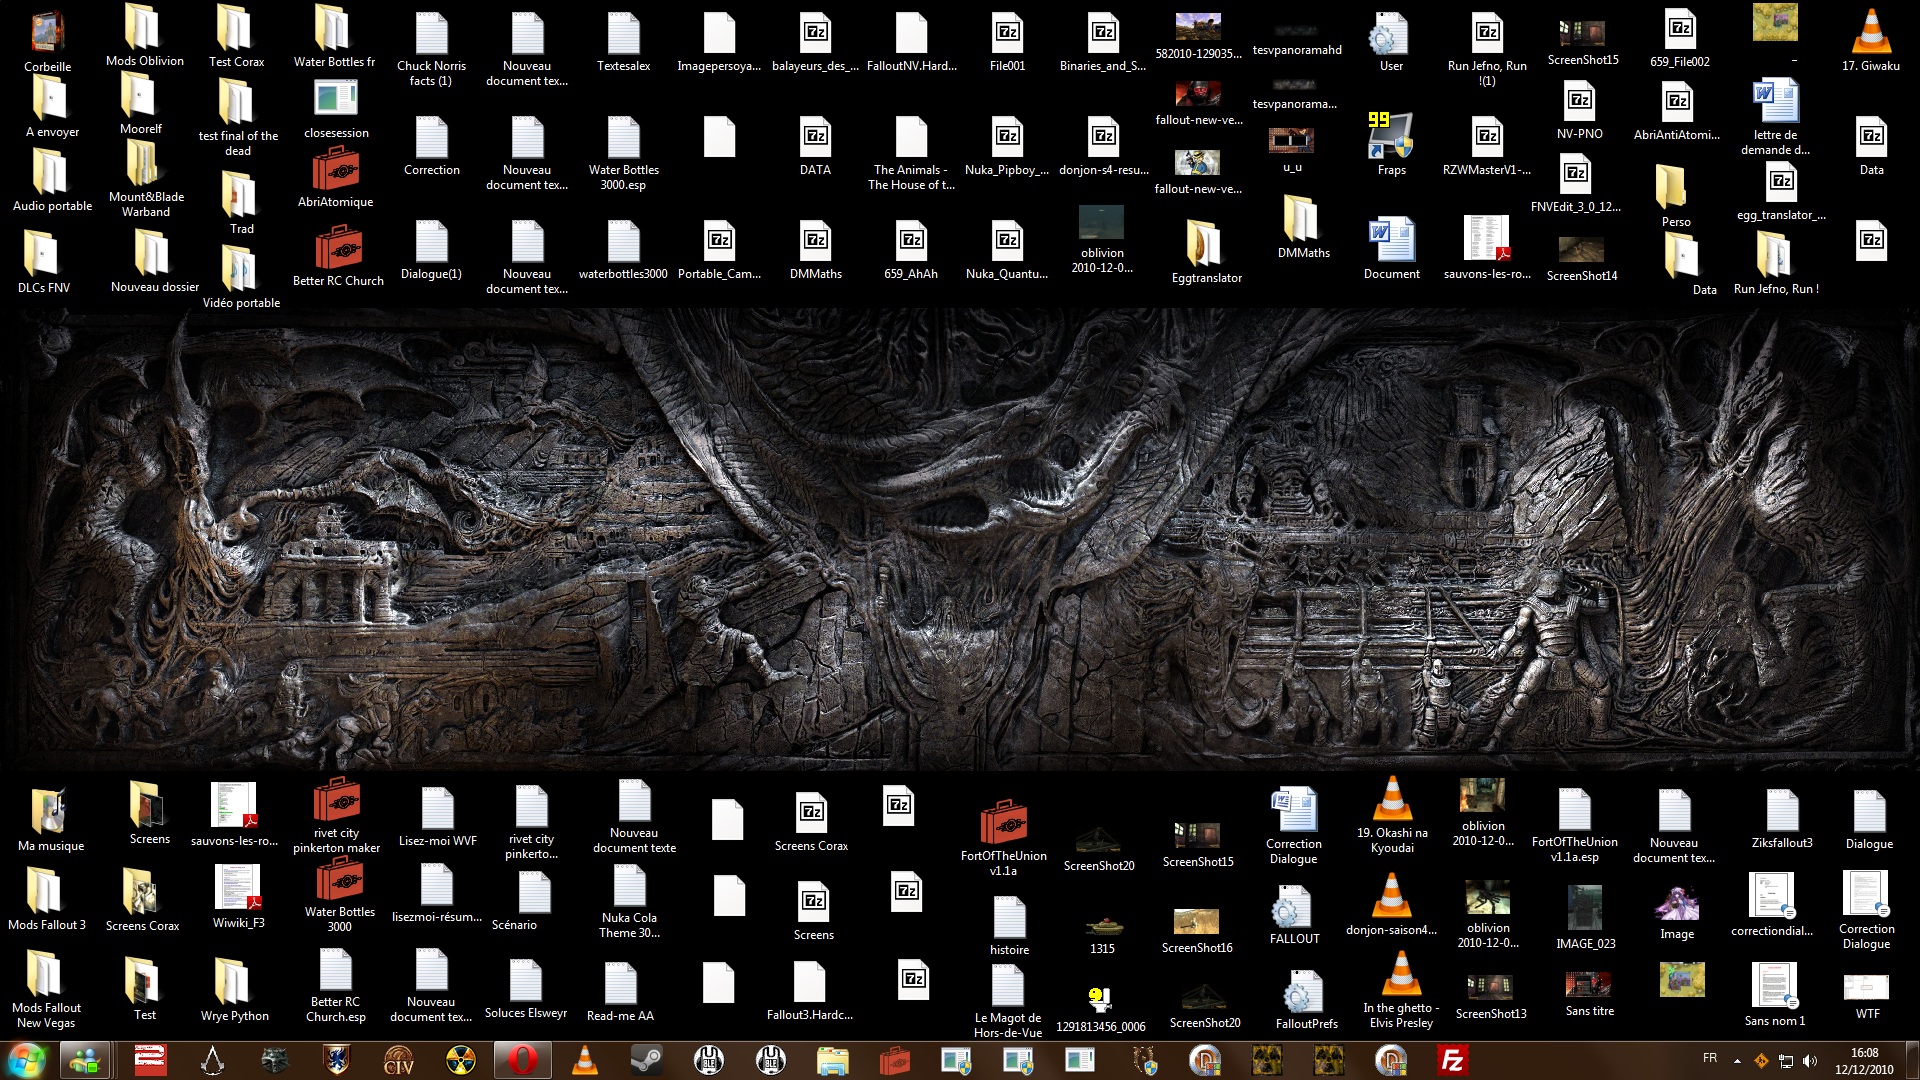Open the Eggtranslator folder

(1206, 252)
